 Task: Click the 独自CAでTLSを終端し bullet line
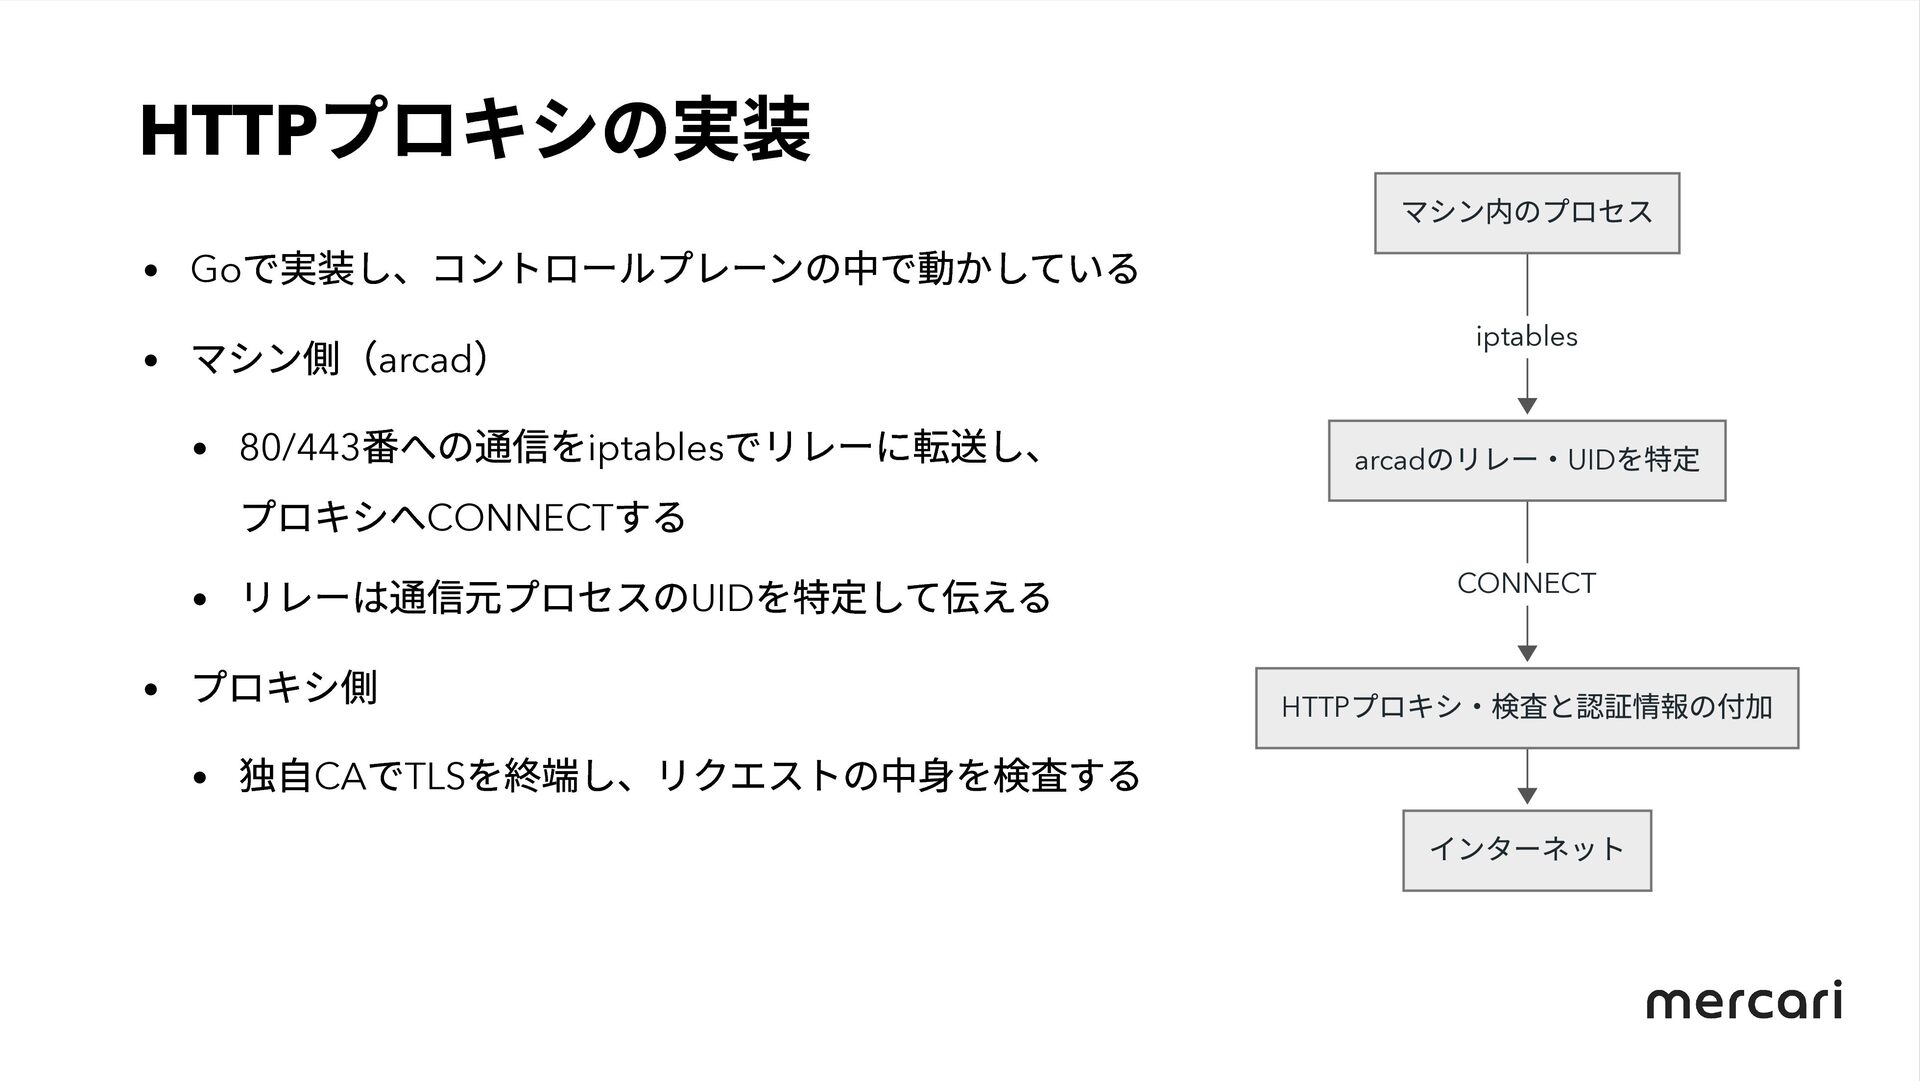coord(690,775)
